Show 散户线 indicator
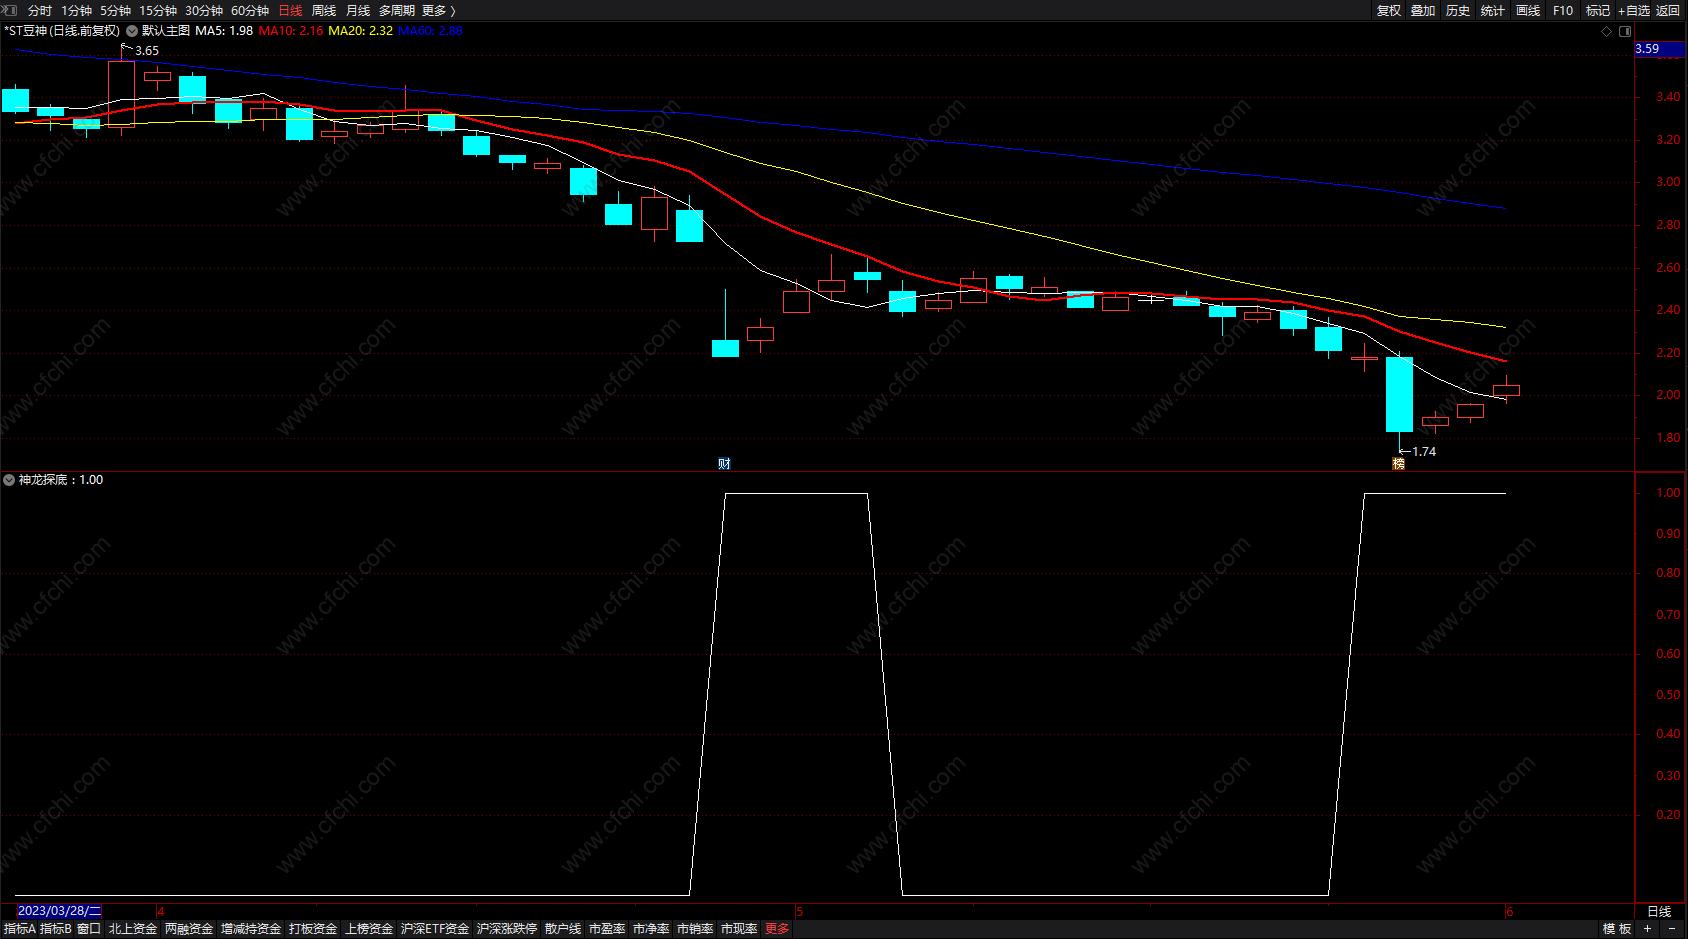This screenshot has width=1688, height=939. (x=563, y=929)
